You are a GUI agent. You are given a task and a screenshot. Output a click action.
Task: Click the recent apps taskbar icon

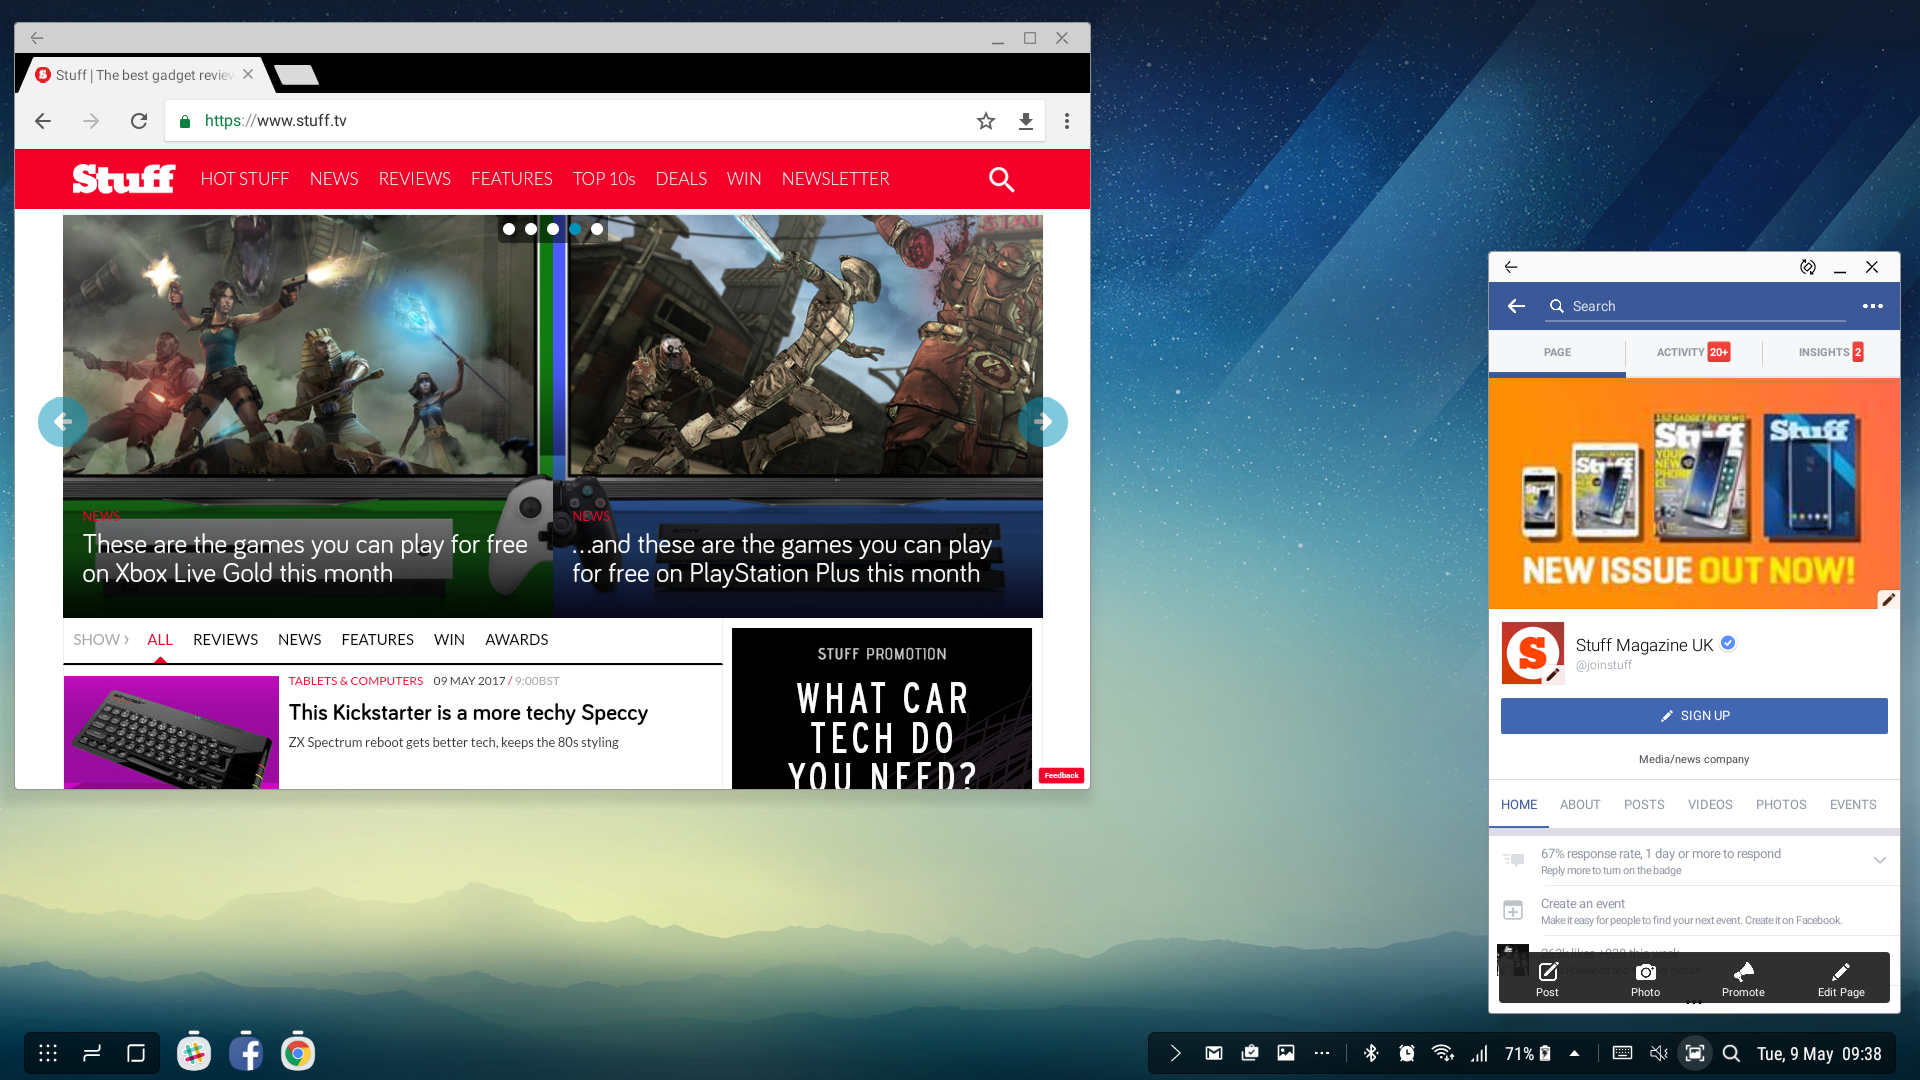[x=92, y=1053]
